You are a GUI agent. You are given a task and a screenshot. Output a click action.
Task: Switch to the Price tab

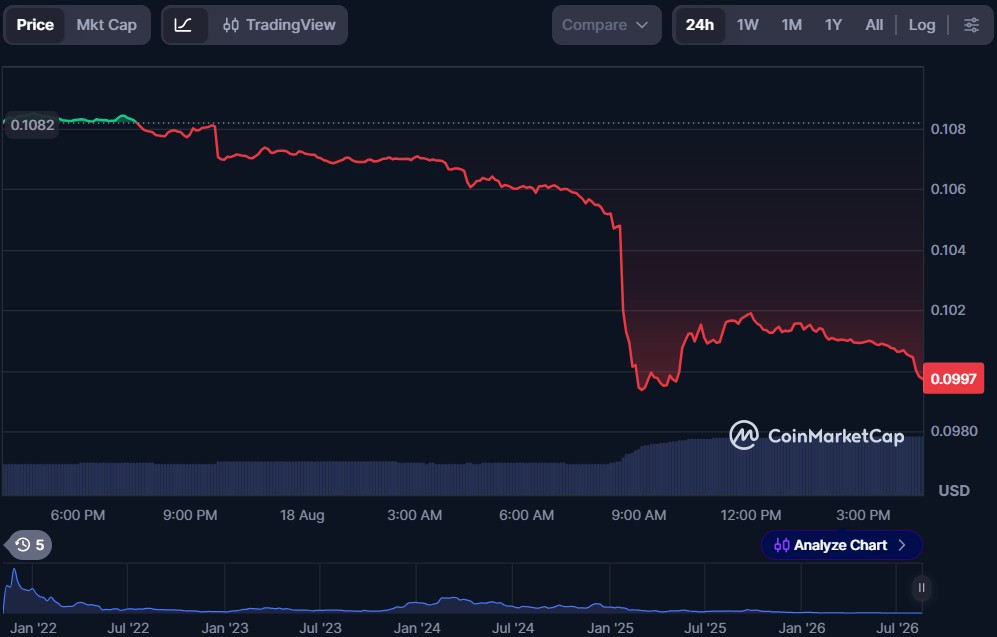point(35,25)
